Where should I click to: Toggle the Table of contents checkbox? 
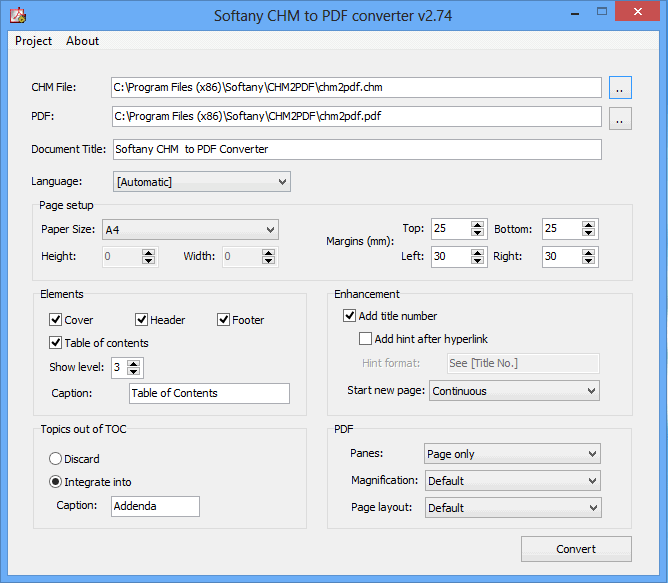point(56,343)
